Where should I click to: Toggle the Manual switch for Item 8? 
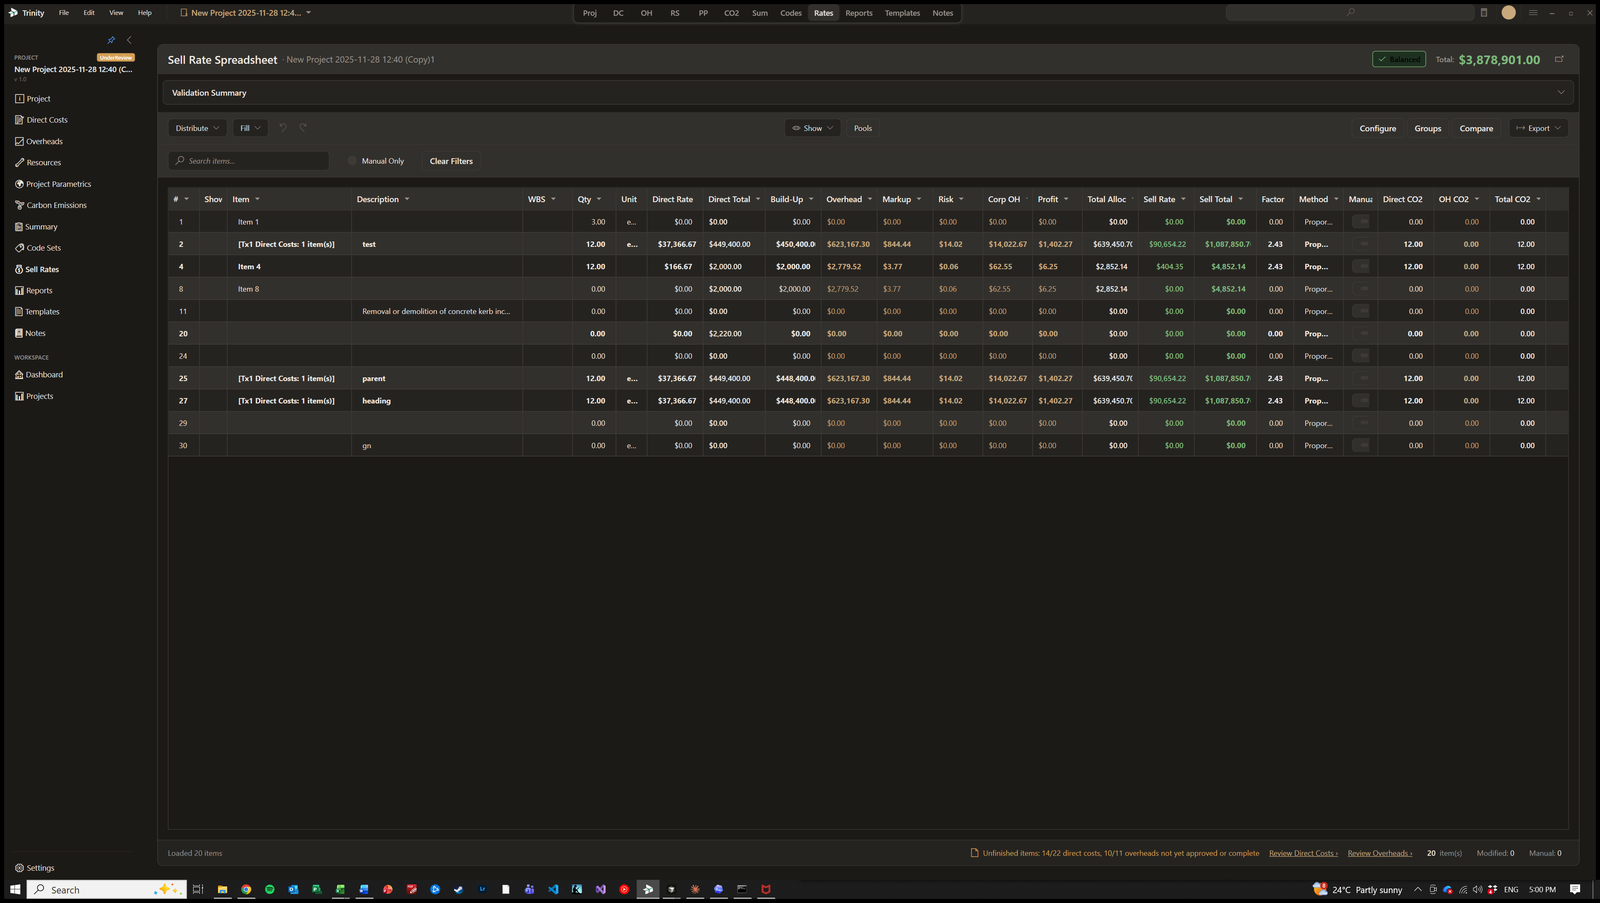[x=1360, y=289]
